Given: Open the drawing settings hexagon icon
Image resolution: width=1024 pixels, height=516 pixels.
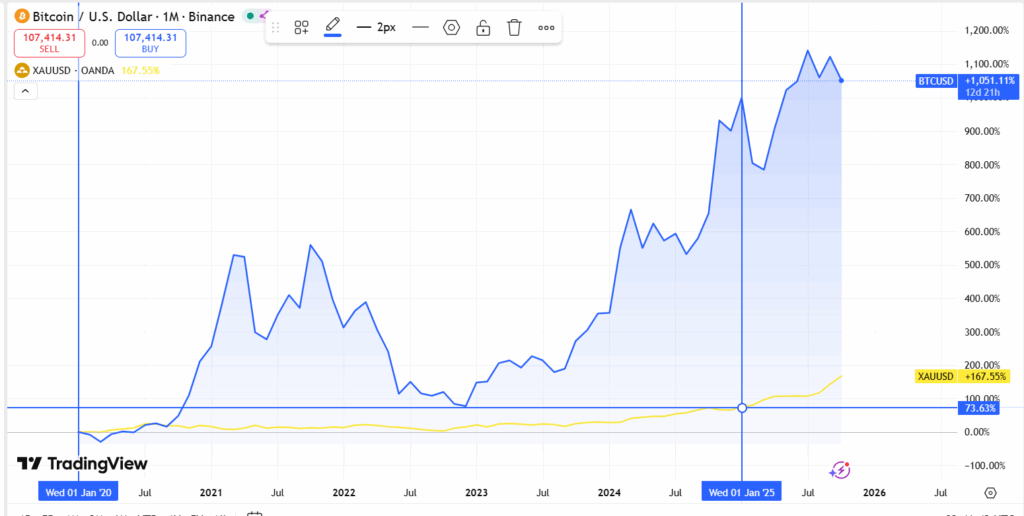Looking at the screenshot, I should [451, 28].
